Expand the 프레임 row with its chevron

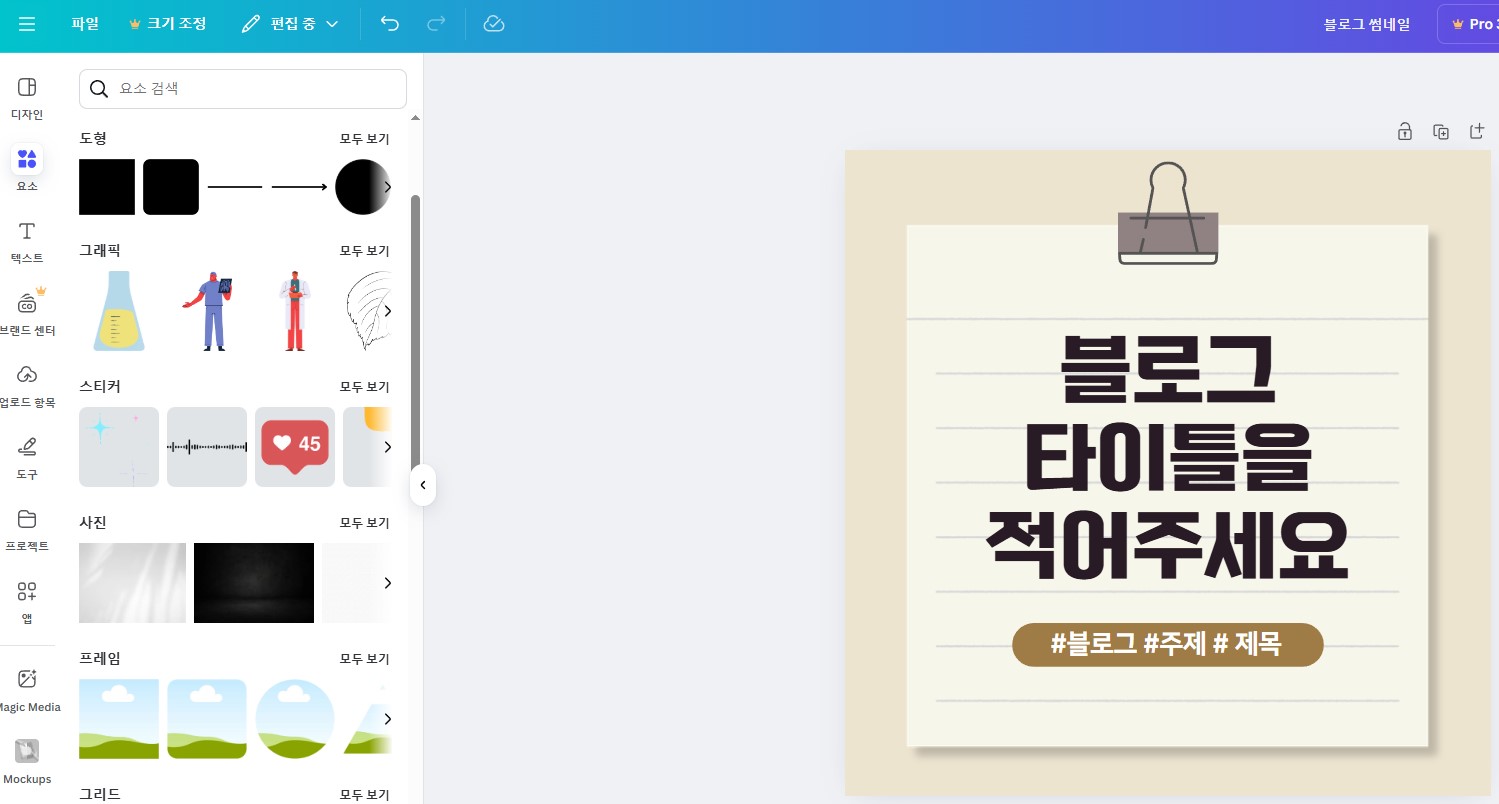[x=388, y=719]
